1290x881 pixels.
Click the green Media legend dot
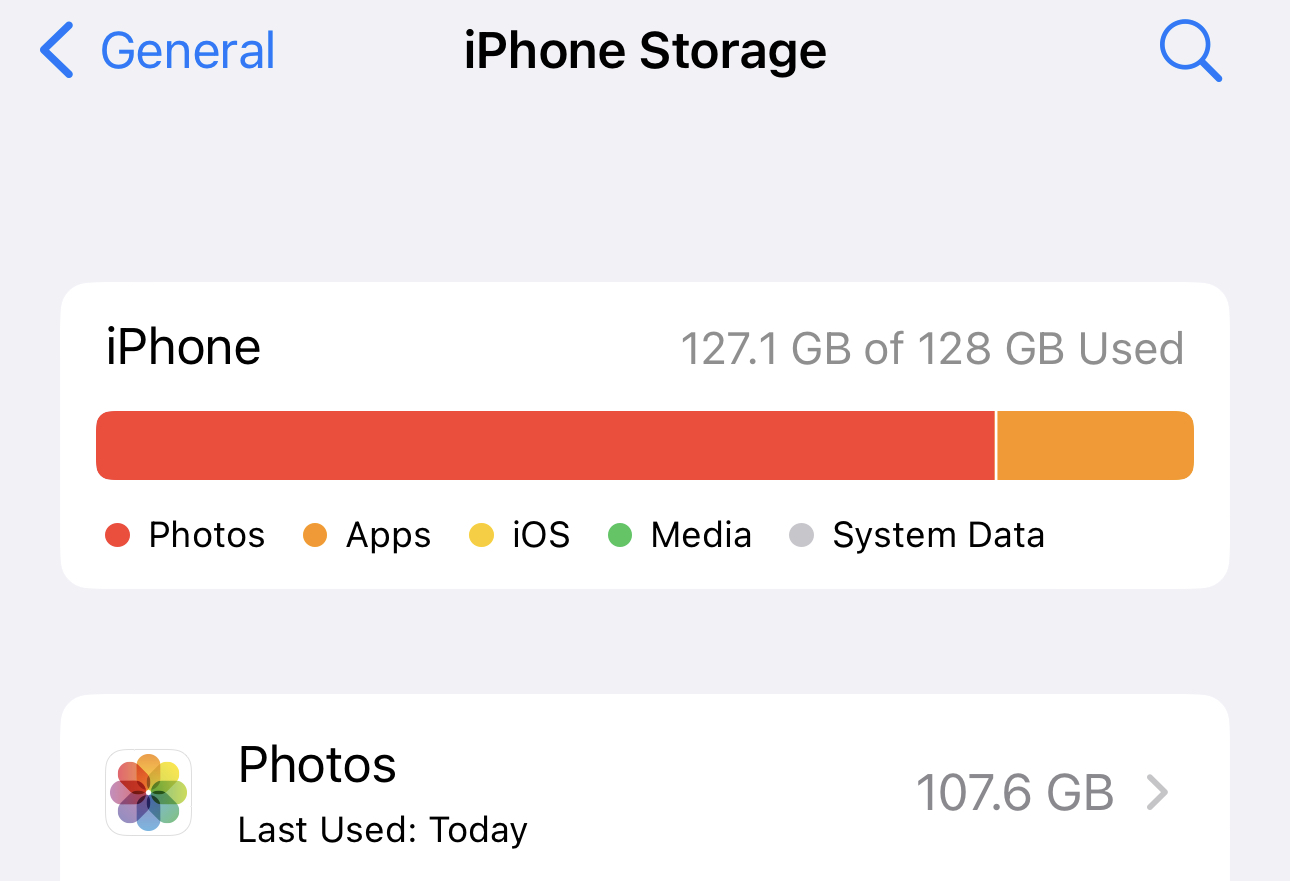[x=620, y=535]
